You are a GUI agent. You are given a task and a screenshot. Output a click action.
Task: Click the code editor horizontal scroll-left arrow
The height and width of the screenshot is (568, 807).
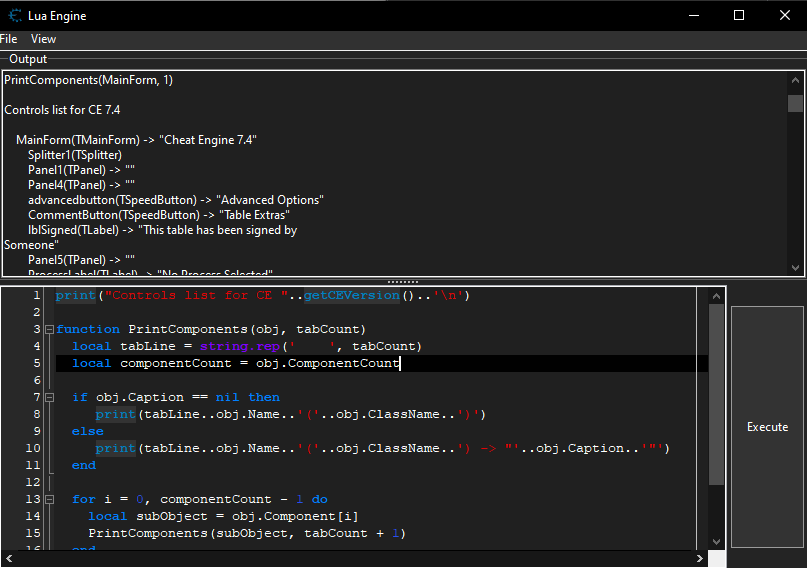point(9,559)
